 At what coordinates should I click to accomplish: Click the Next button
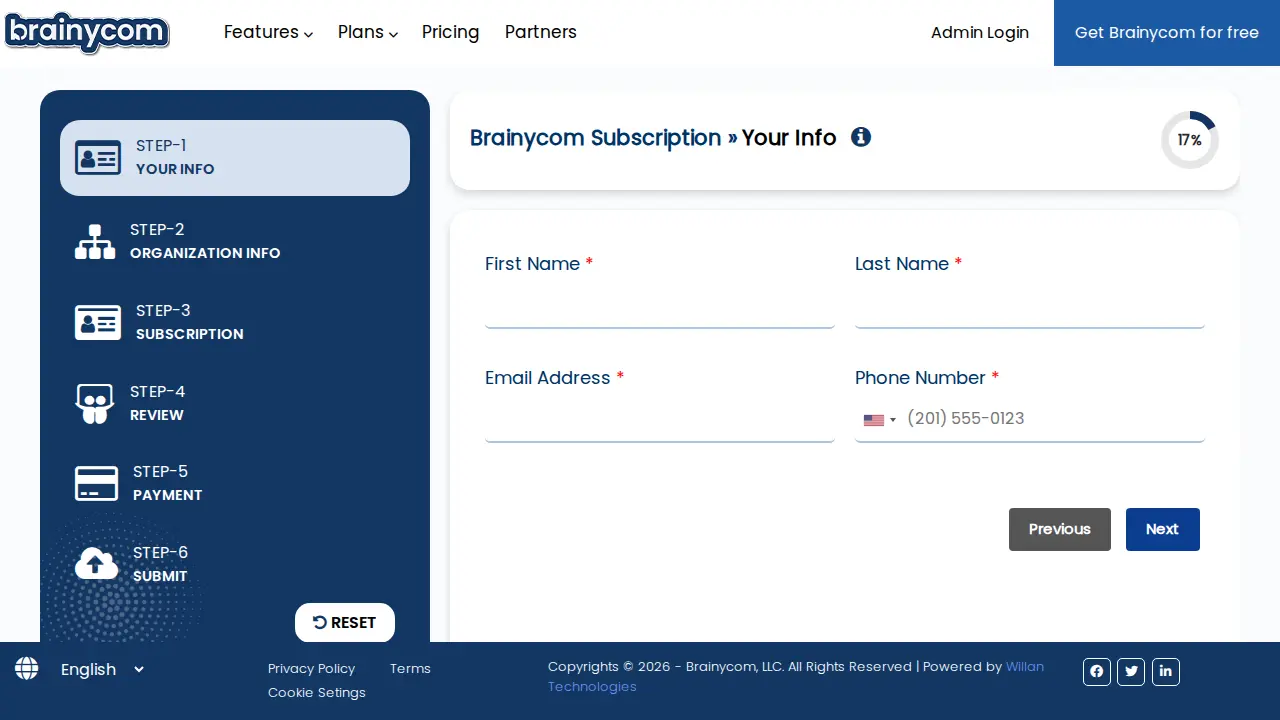[x=1163, y=529]
